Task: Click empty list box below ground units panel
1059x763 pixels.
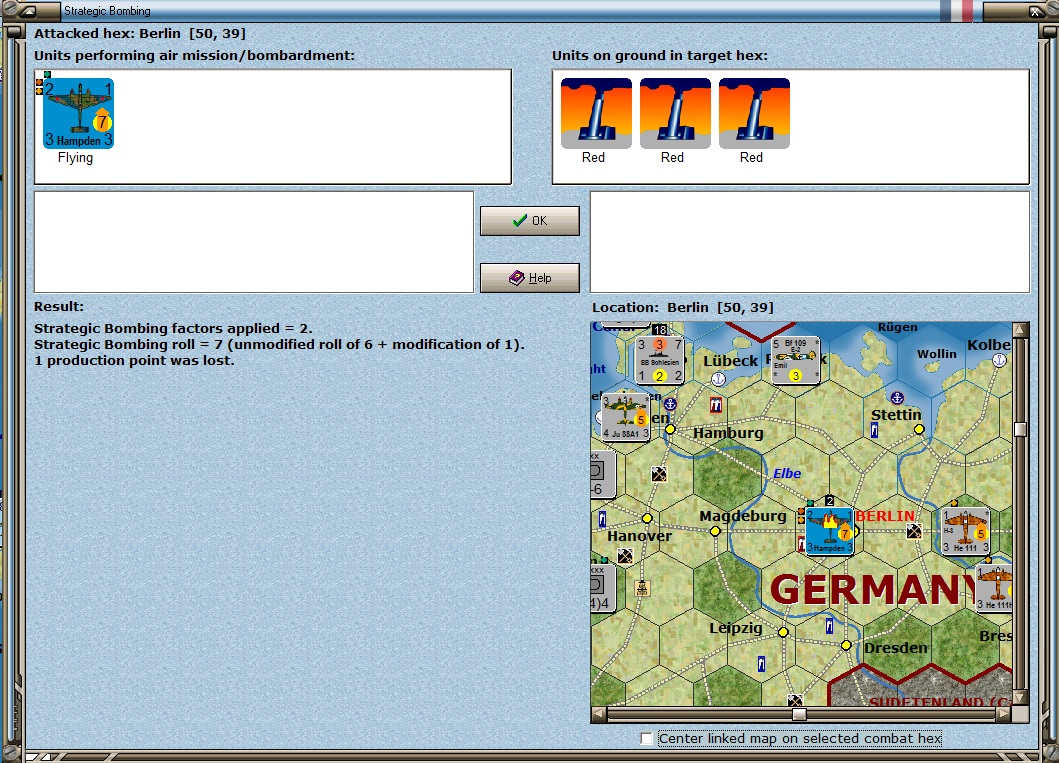Action: pyautogui.click(x=810, y=242)
